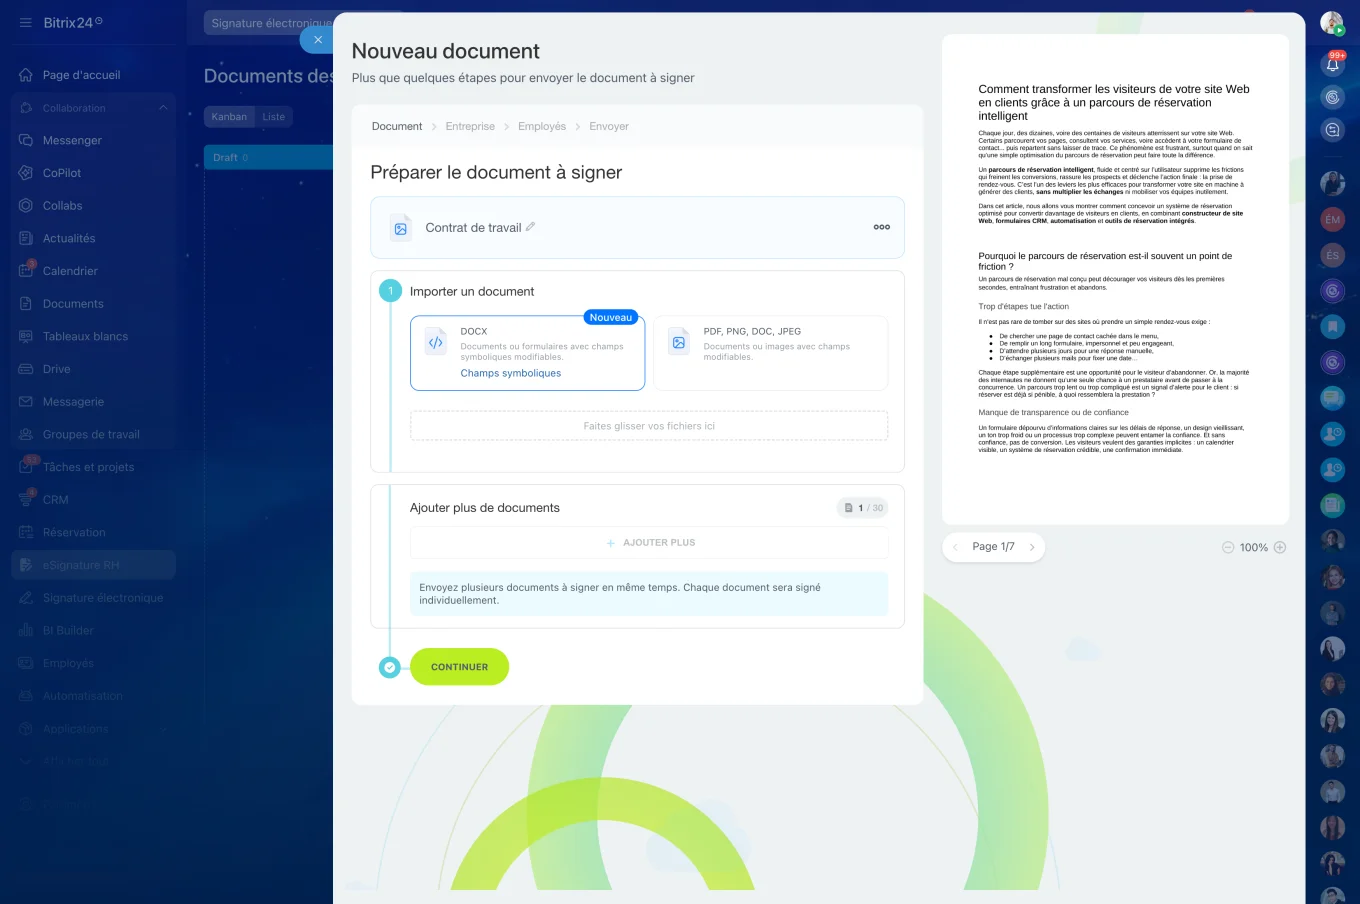Screen dimensions: 1360x904
Task: Zoom in the document preview with plus icon
Action: pos(1280,548)
